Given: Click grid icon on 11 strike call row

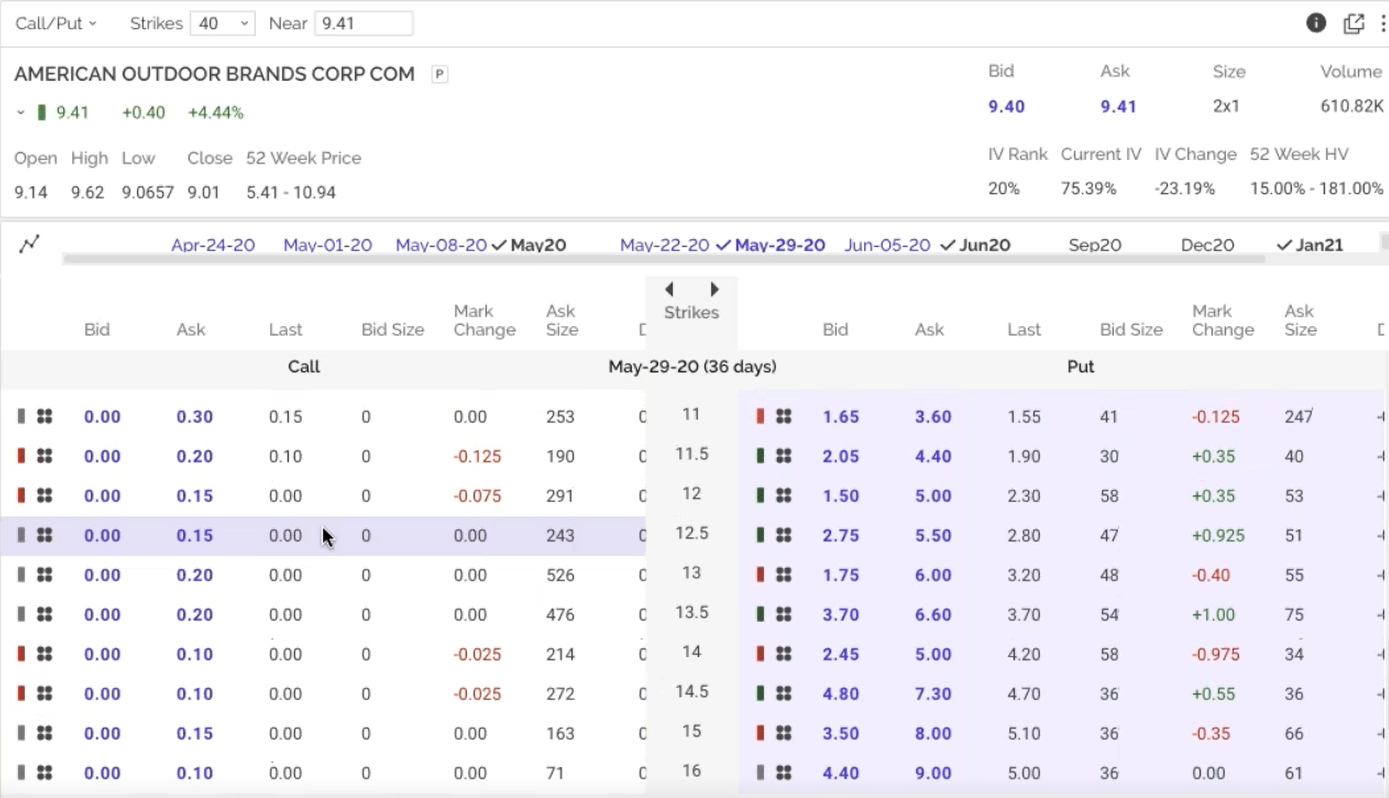Looking at the screenshot, I should (x=44, y=417).
